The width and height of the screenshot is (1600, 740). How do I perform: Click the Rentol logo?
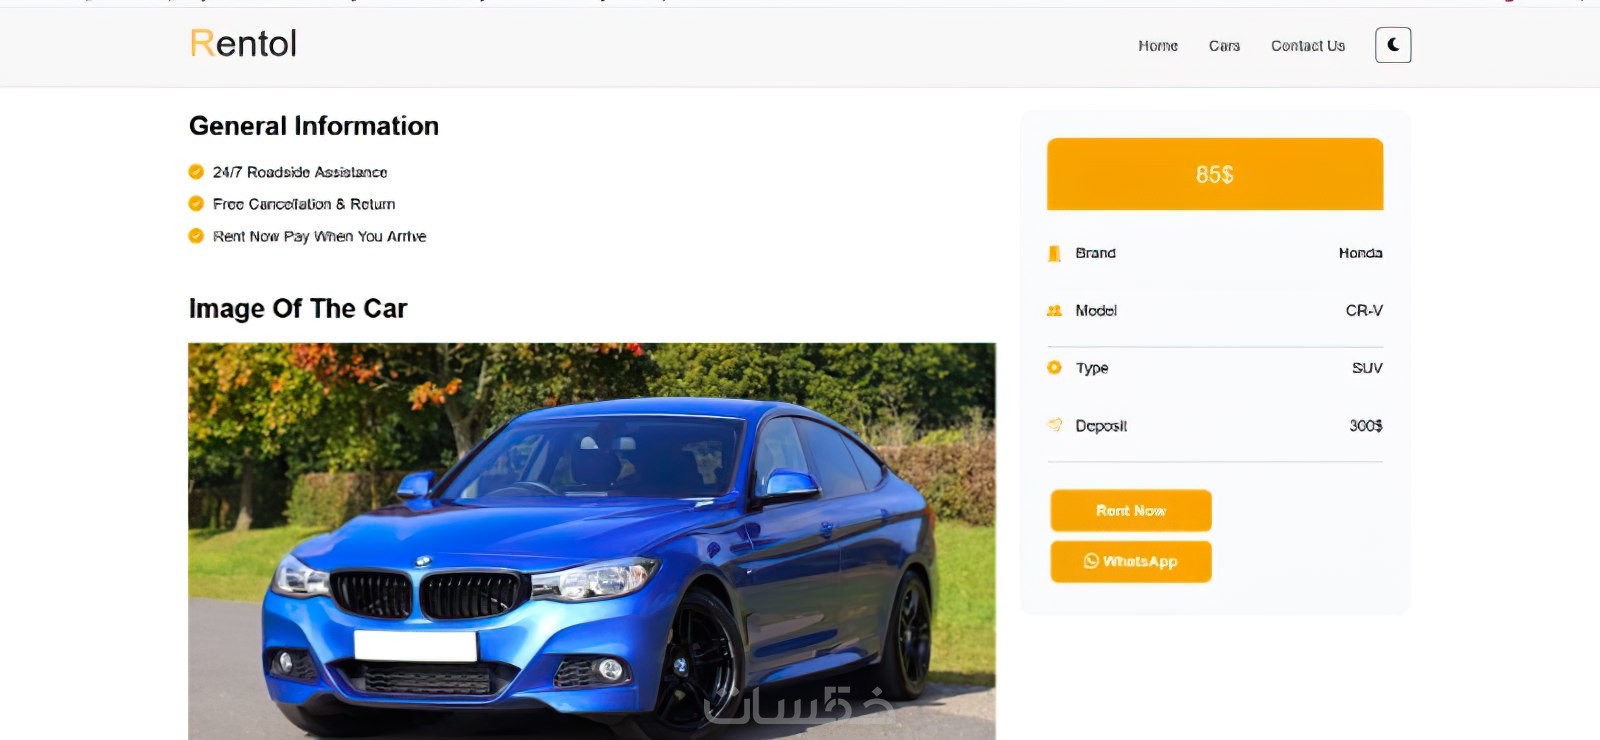pos(243,43)
